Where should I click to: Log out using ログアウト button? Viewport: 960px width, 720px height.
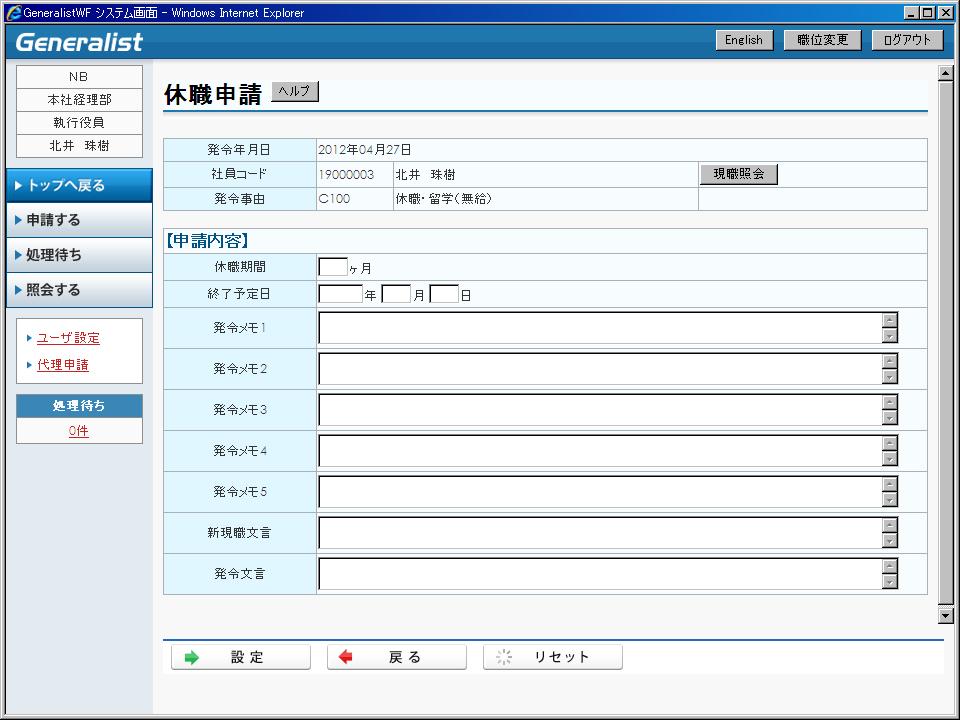[x=907, y=40]
